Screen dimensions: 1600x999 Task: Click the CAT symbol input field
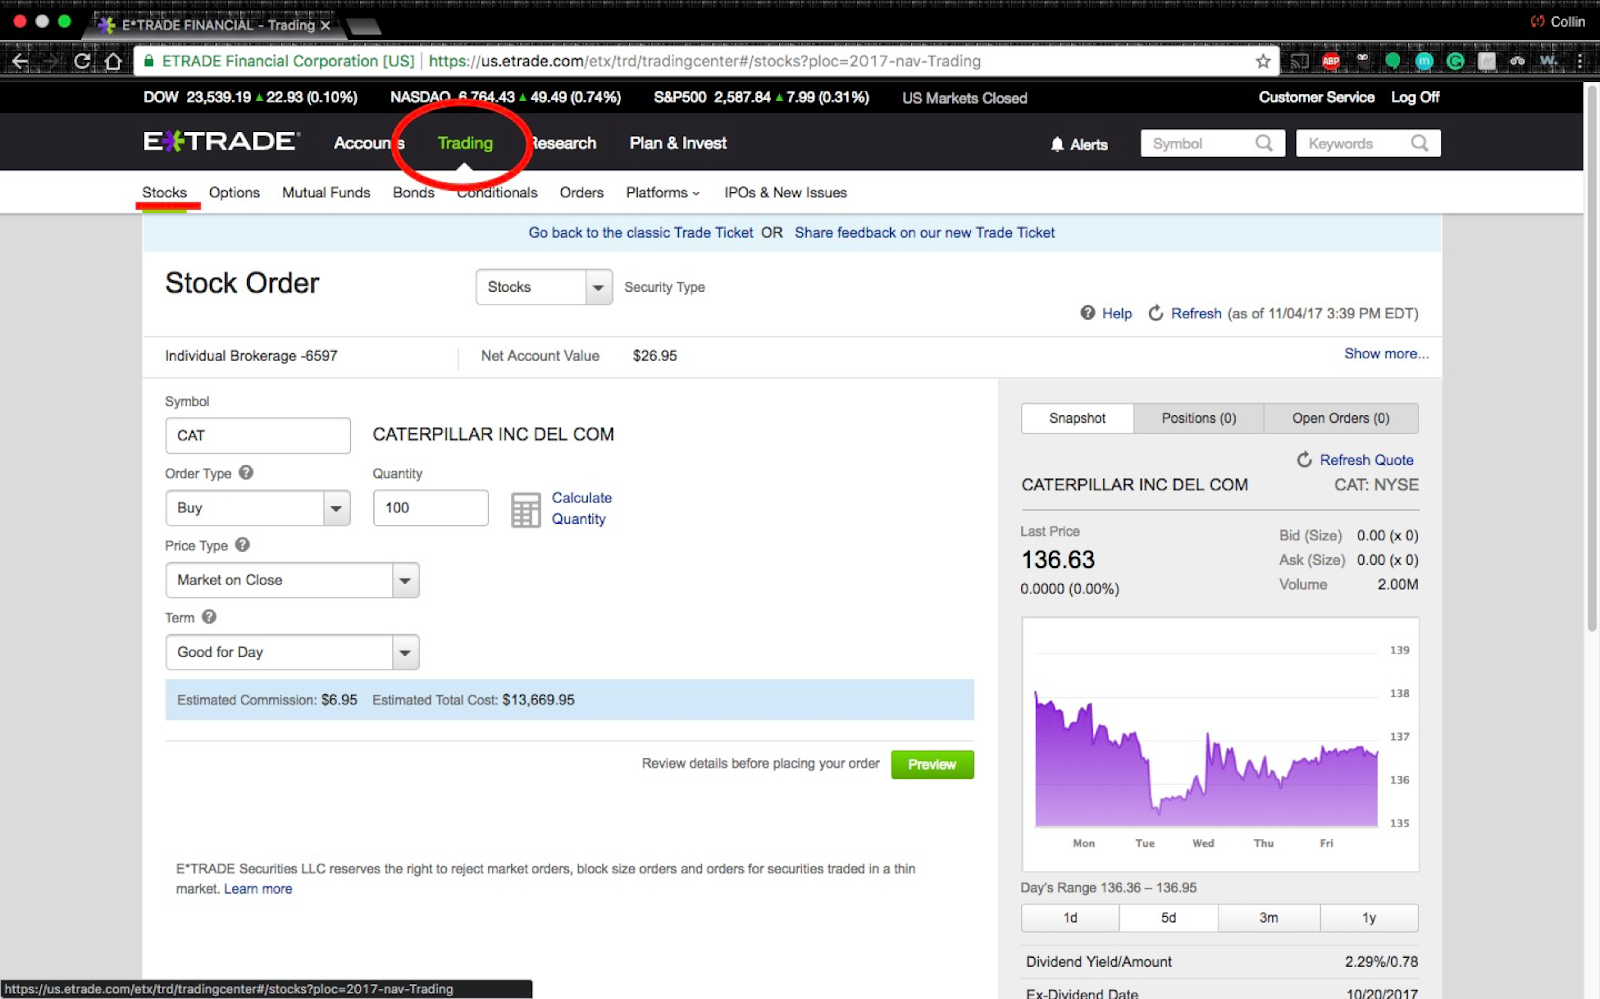[x=258, y=435]
